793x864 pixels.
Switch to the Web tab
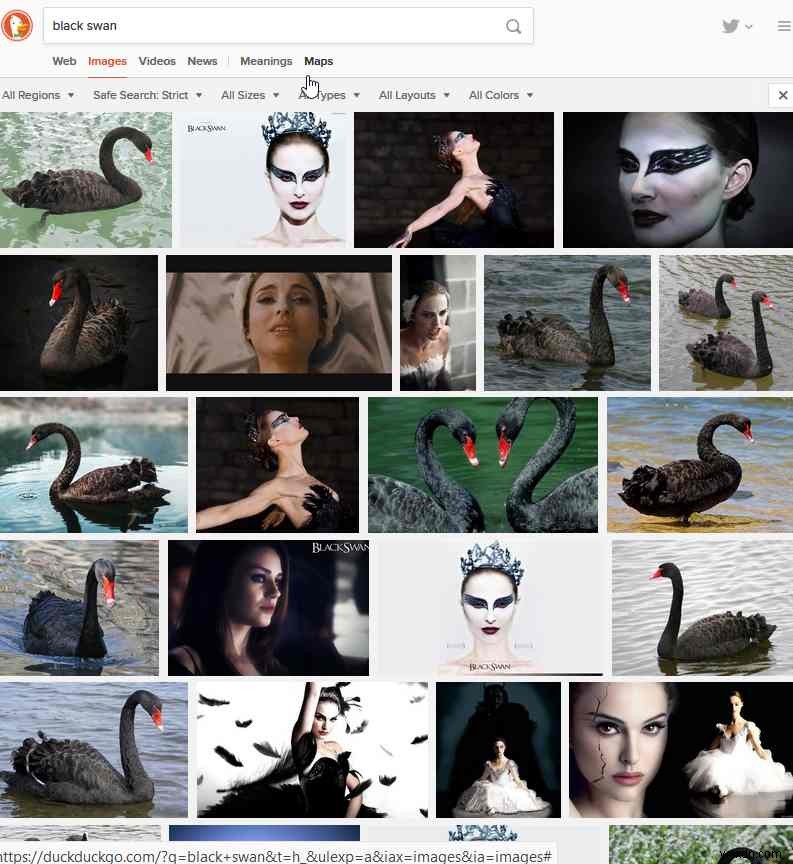(64, 61)
